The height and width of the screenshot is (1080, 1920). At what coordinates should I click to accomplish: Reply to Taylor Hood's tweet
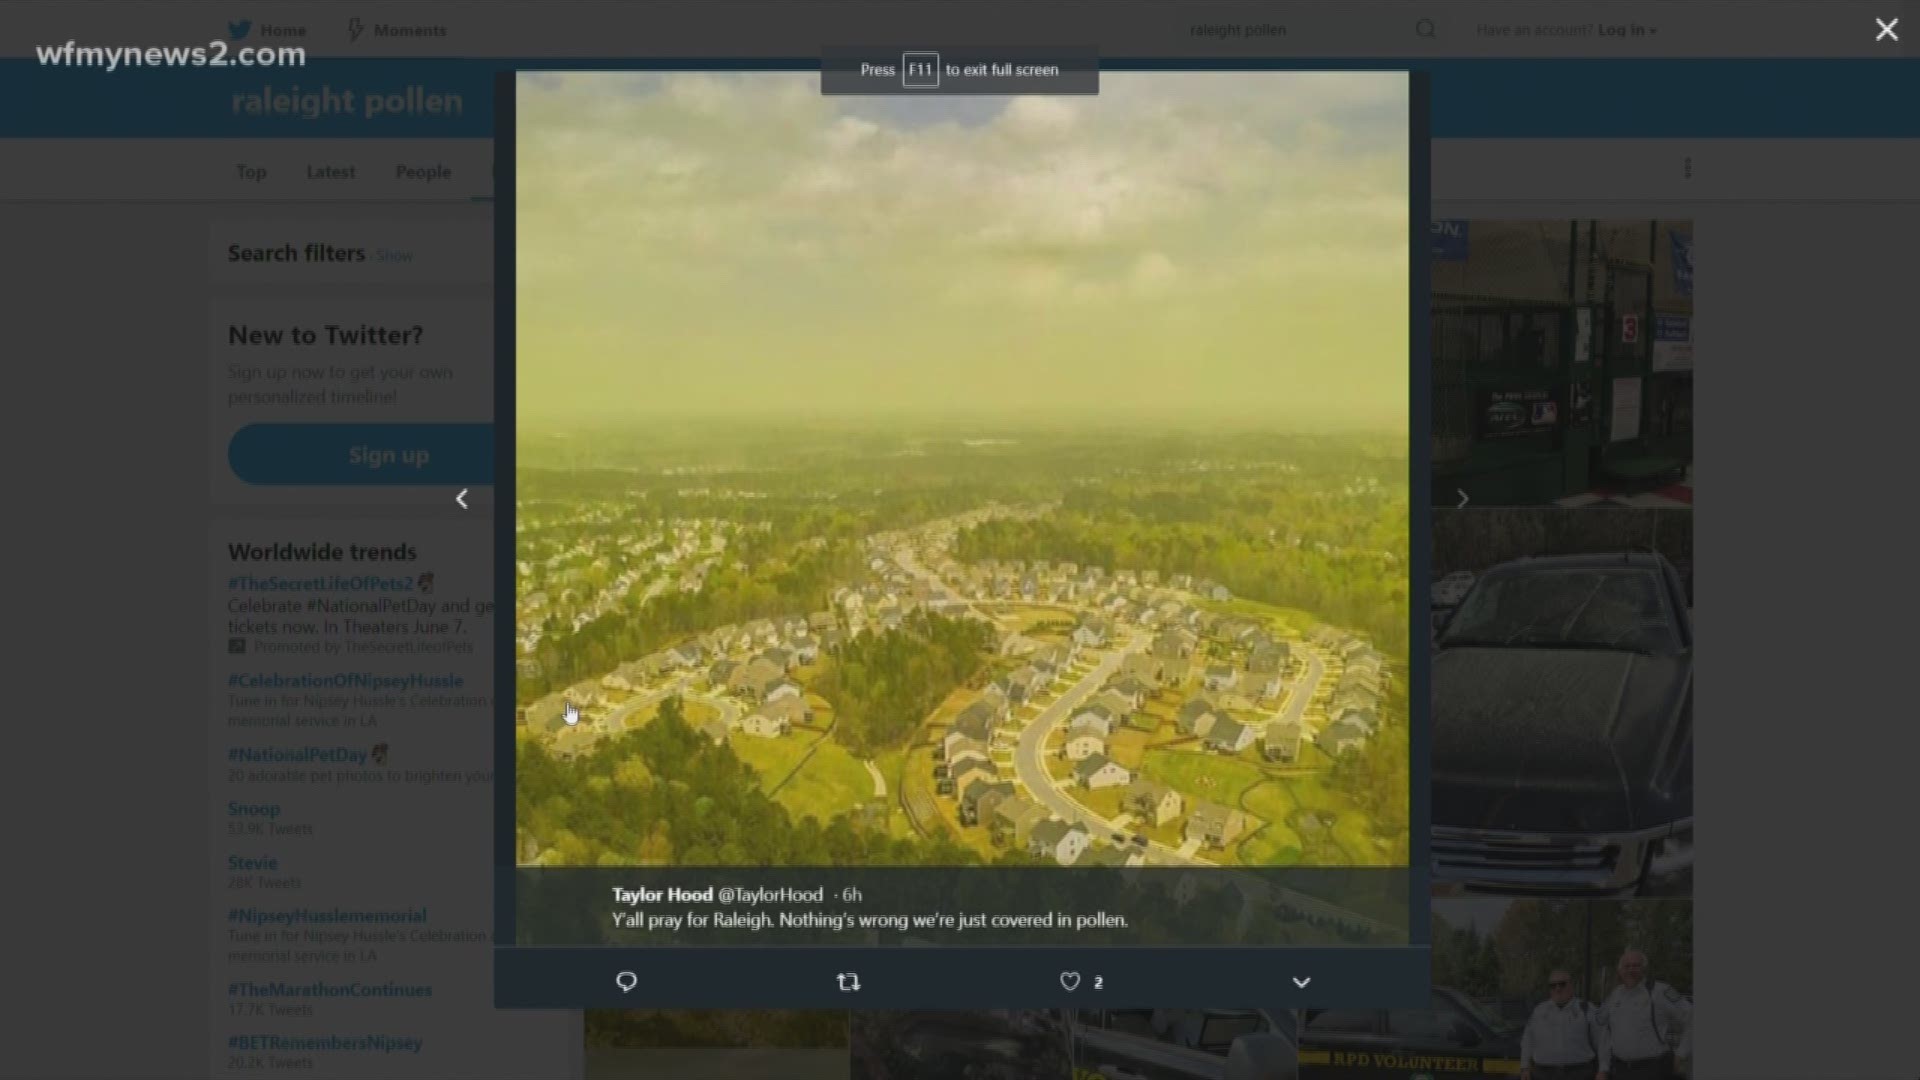(x=627, y=982)
